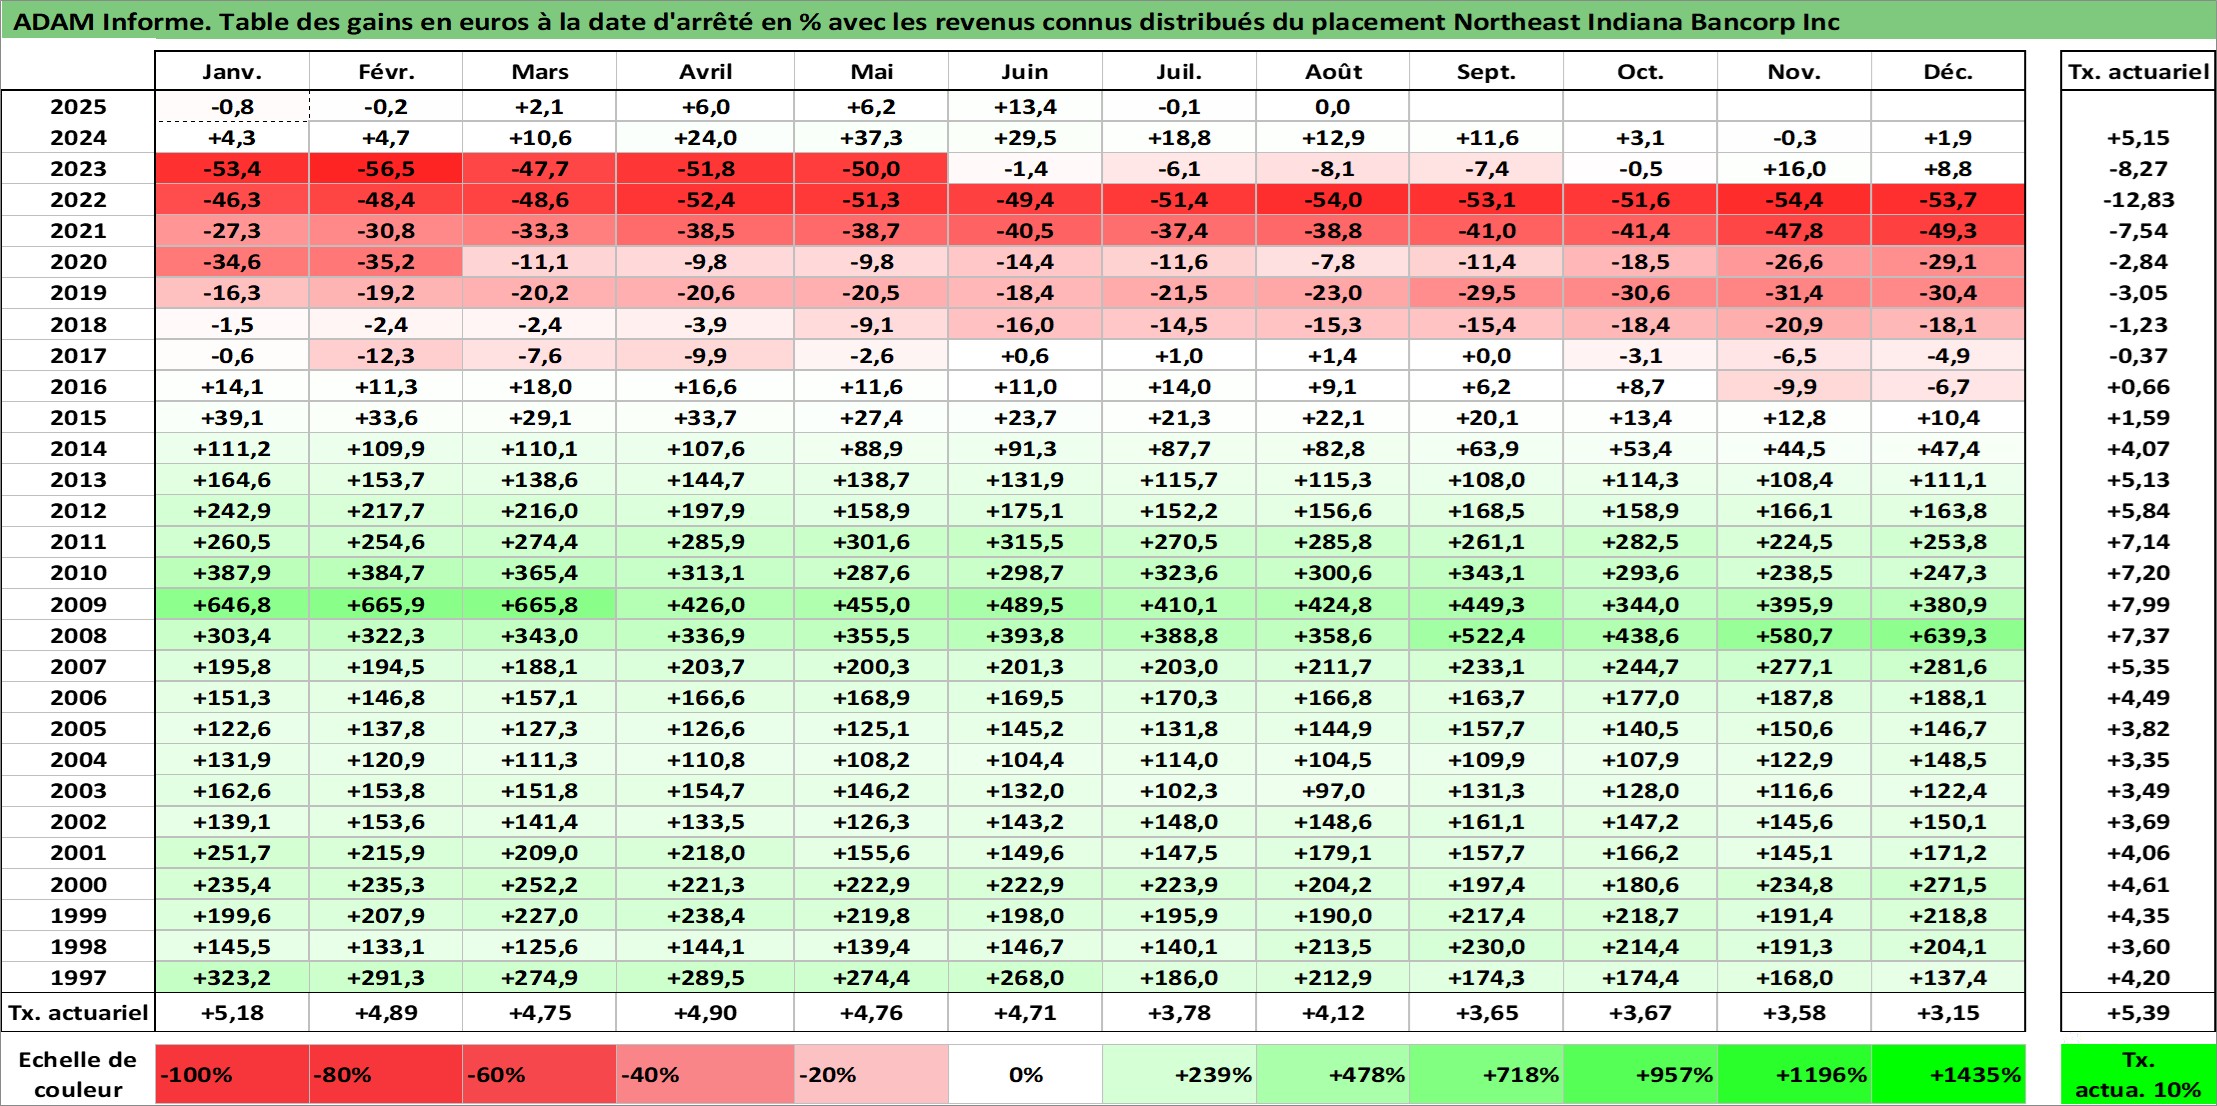This screenshot has height=1106, width=2217.
Task: Click cell '-35,2' in 2020 February
Action: tap(386, 262)
